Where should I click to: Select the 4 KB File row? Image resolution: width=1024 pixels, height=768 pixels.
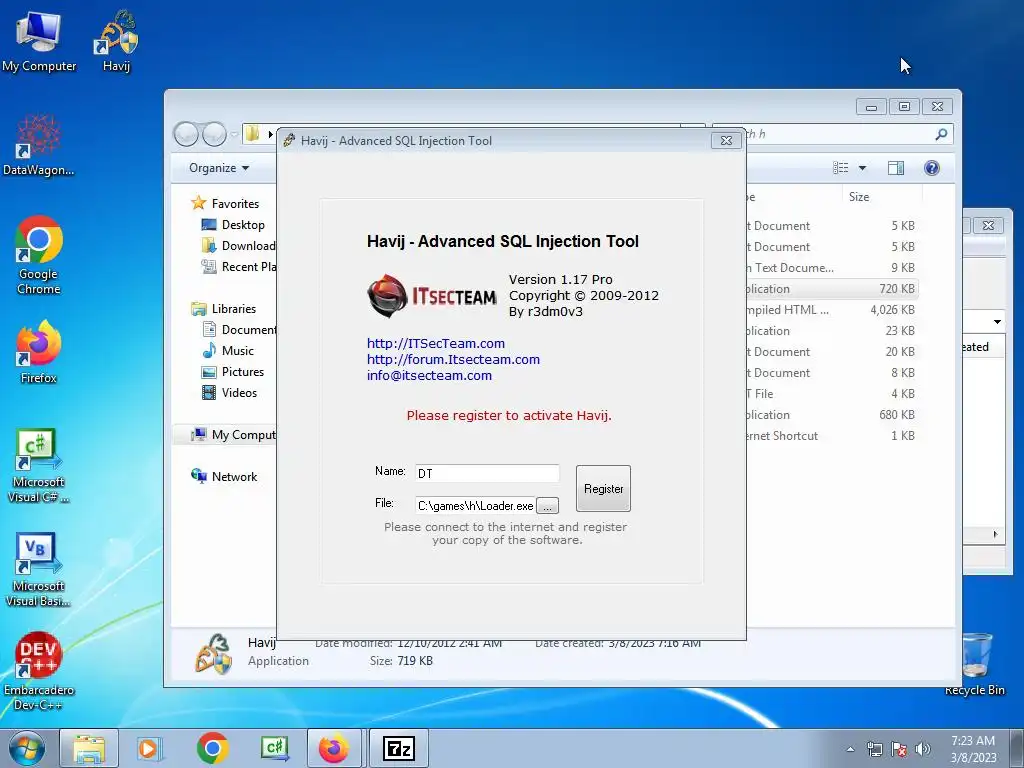click(832, 394)
